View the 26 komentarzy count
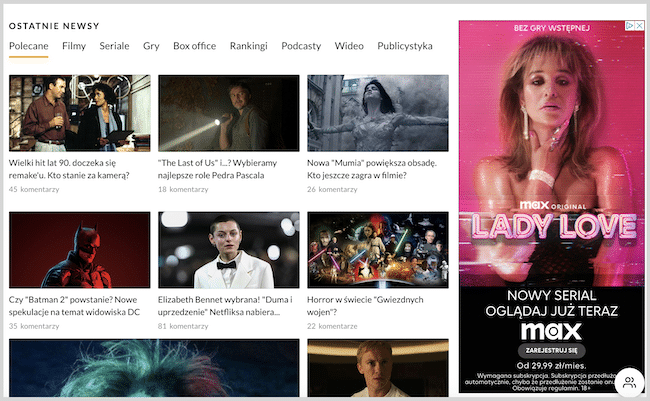Screen dimensions: 650x401 (332, 190)
